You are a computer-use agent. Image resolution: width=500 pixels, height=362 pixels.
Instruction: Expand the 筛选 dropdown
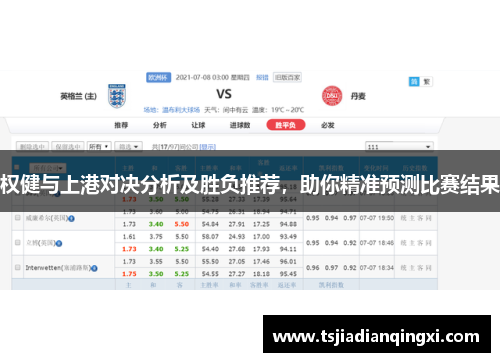pos(128,147)
